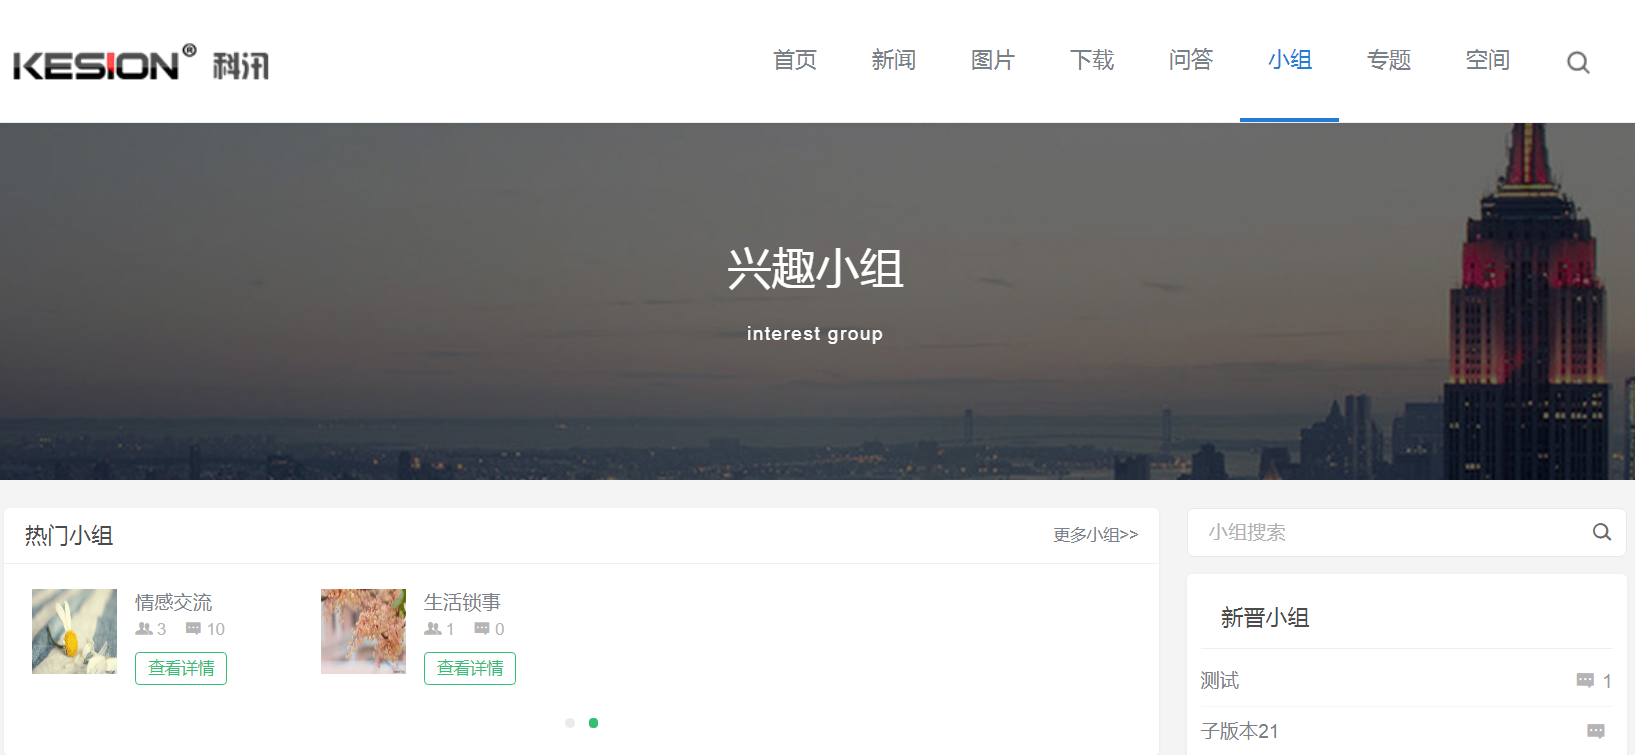Click the comment icon beside 子版本21
This screenshot has width=1635, height=755.
click(1596, 731)
